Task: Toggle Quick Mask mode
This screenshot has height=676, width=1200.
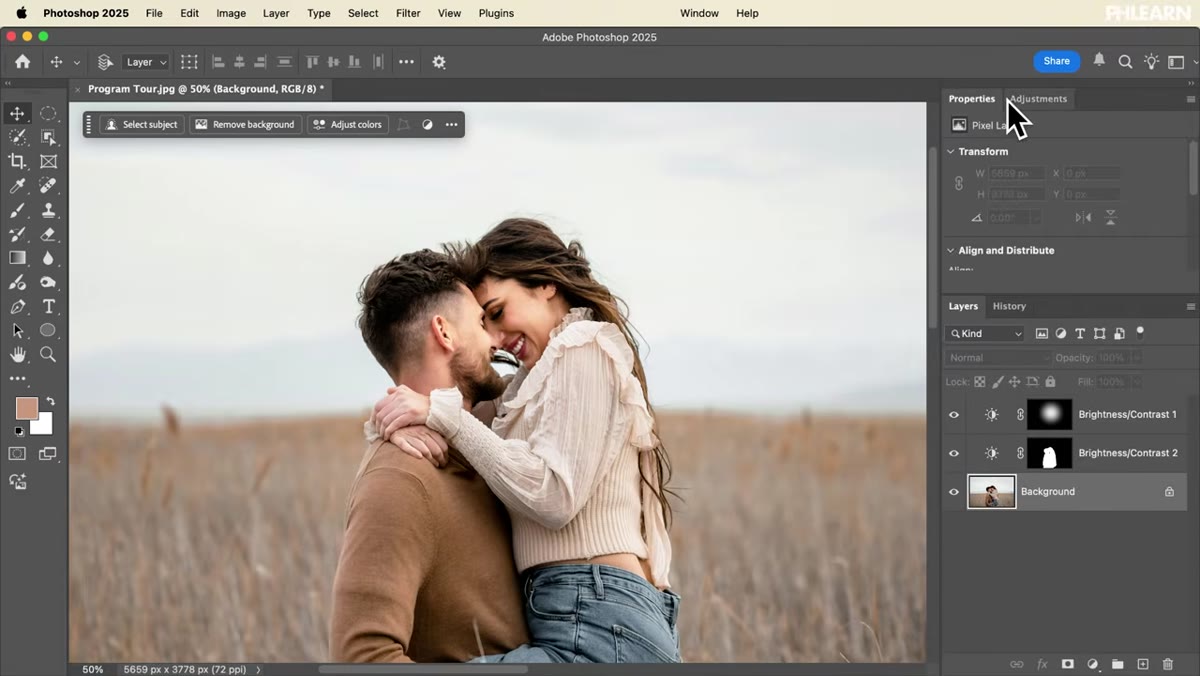Action: click(17, 454)
